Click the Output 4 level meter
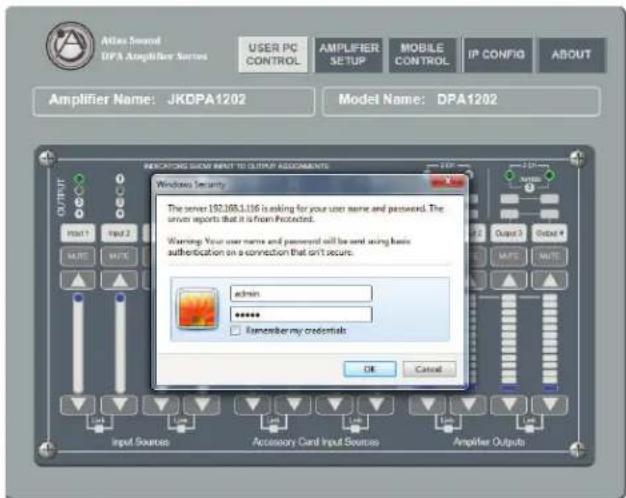626x498 pixels. [550, 342]
